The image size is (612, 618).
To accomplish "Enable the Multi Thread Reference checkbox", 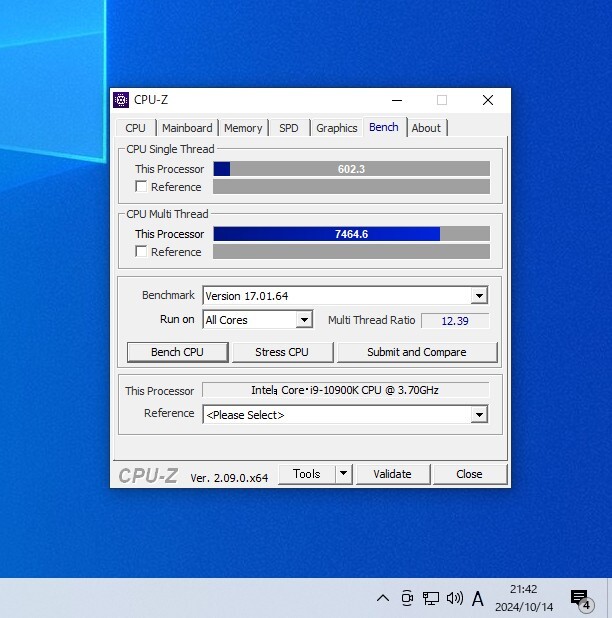I will (x=141, y=251).
